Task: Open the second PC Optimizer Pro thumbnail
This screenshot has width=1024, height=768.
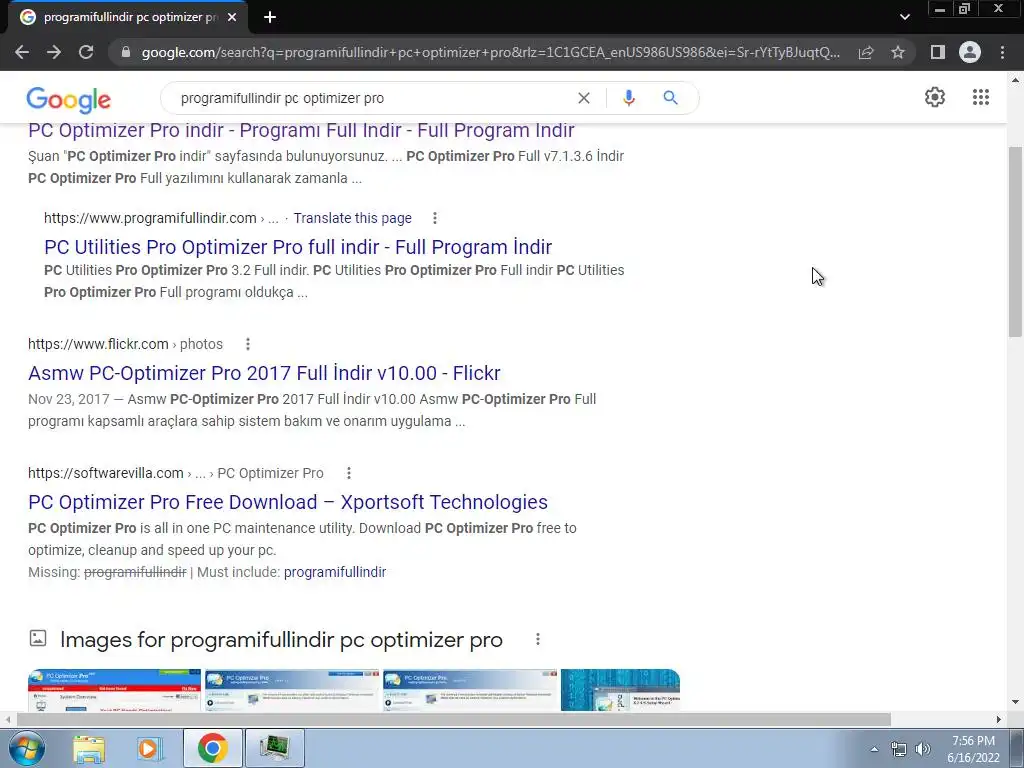Action: [x=292, y=690]
